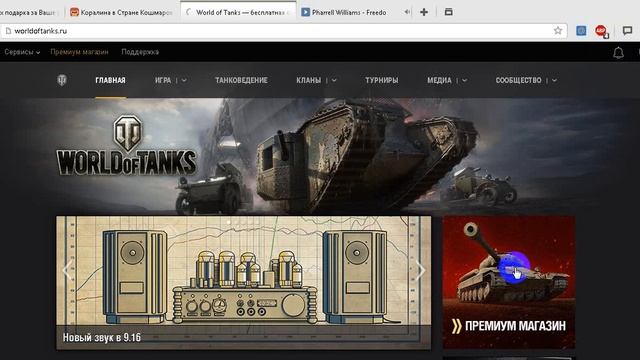Open a new tab with the plus icon

point(424,12)
